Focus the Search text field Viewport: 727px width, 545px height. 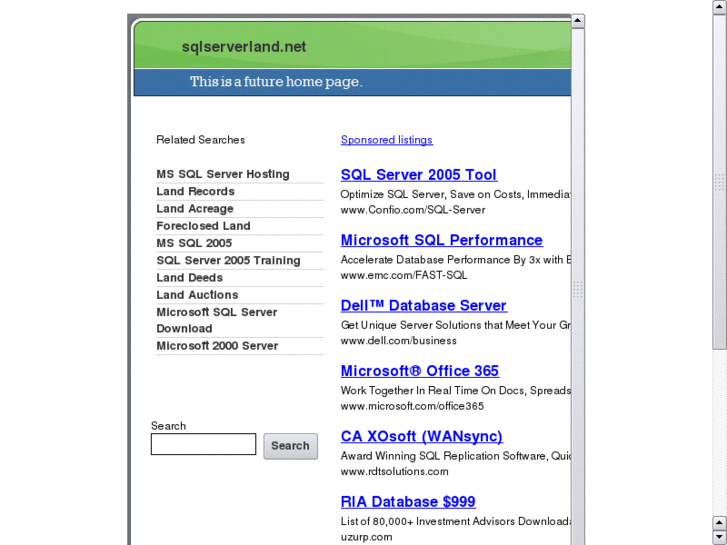(203, 444)
